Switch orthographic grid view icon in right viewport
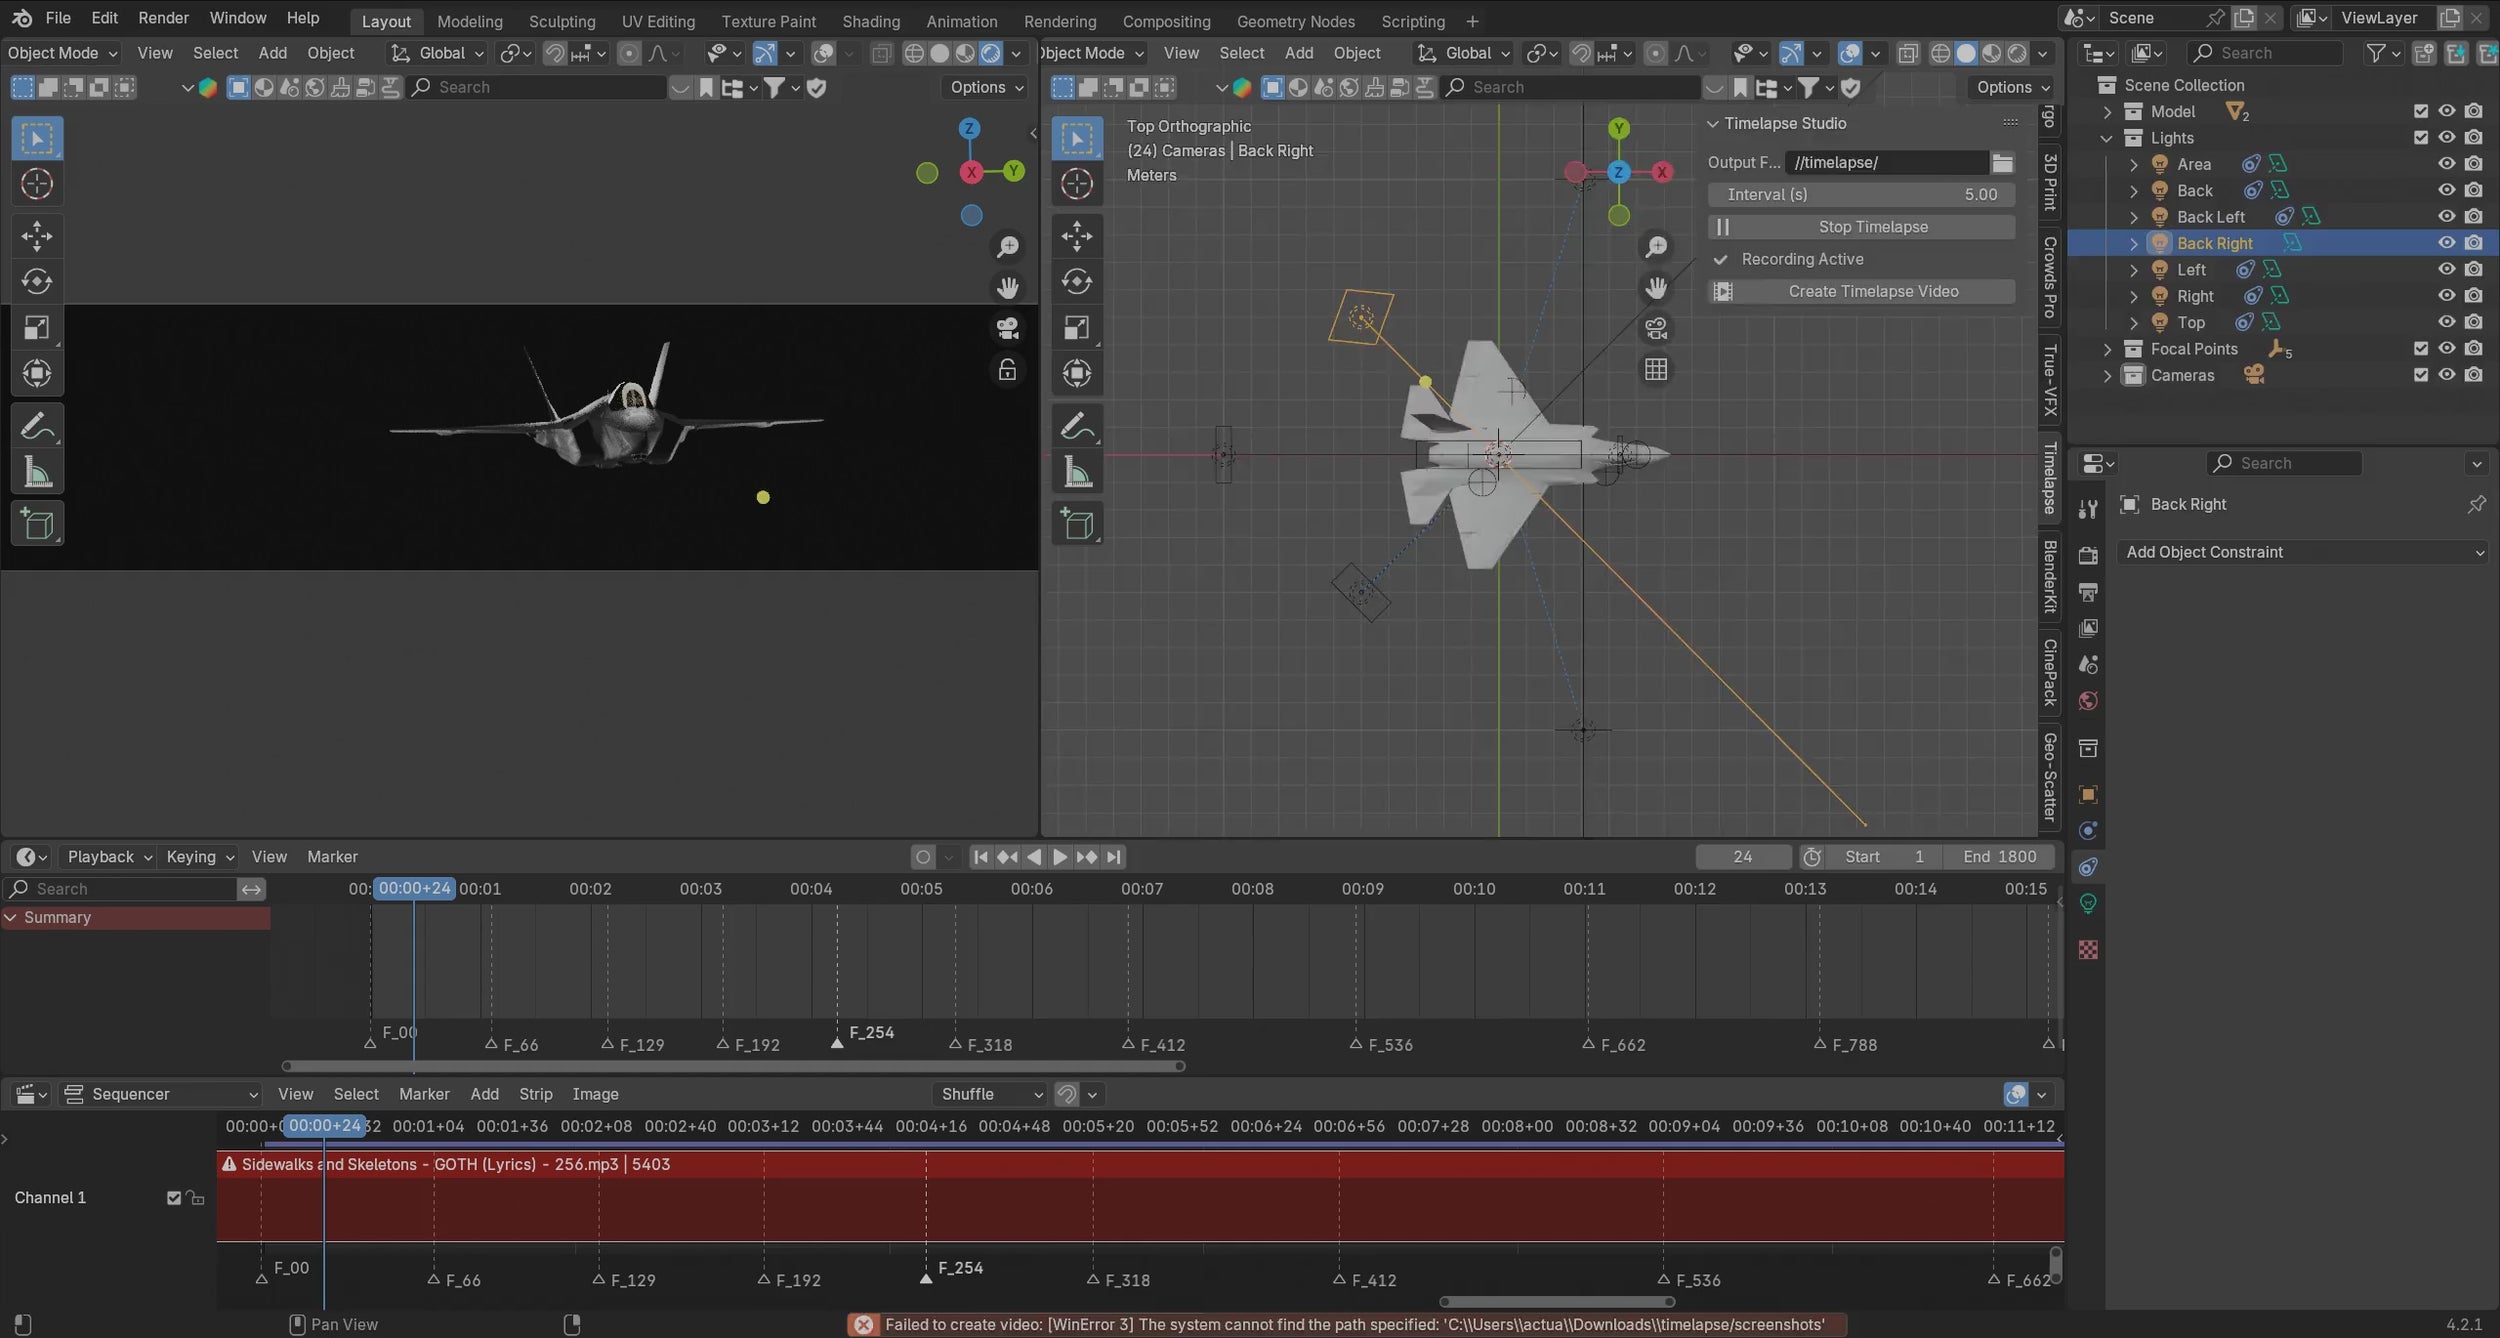 [1656, 370]
